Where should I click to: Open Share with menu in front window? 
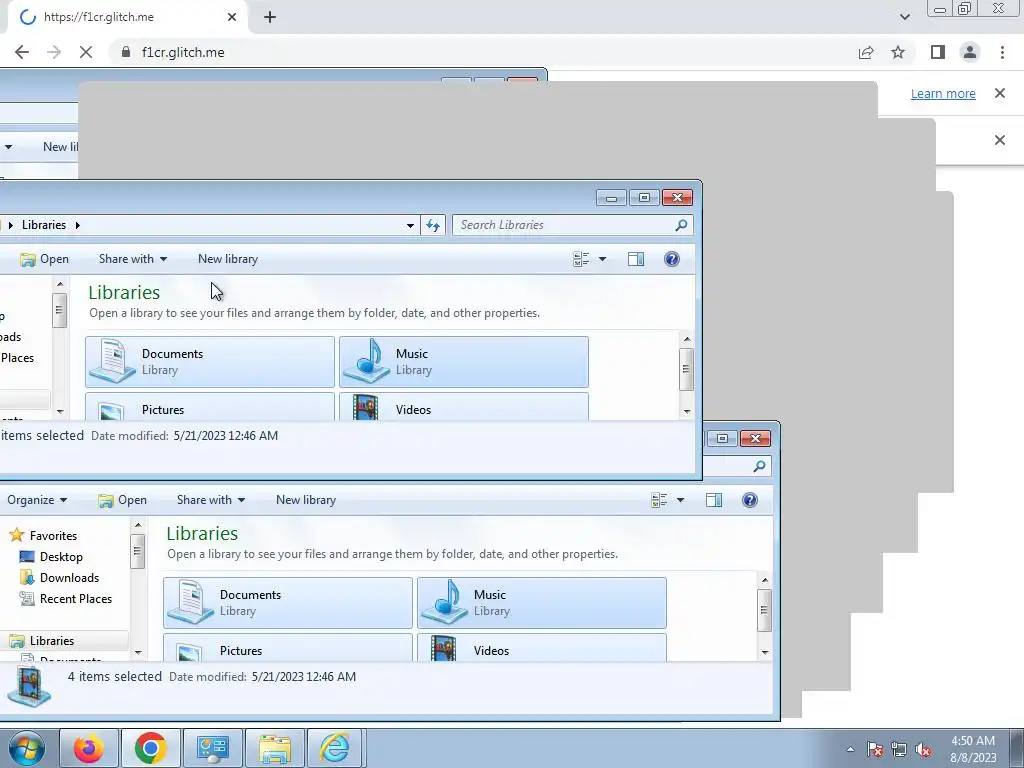210,500
